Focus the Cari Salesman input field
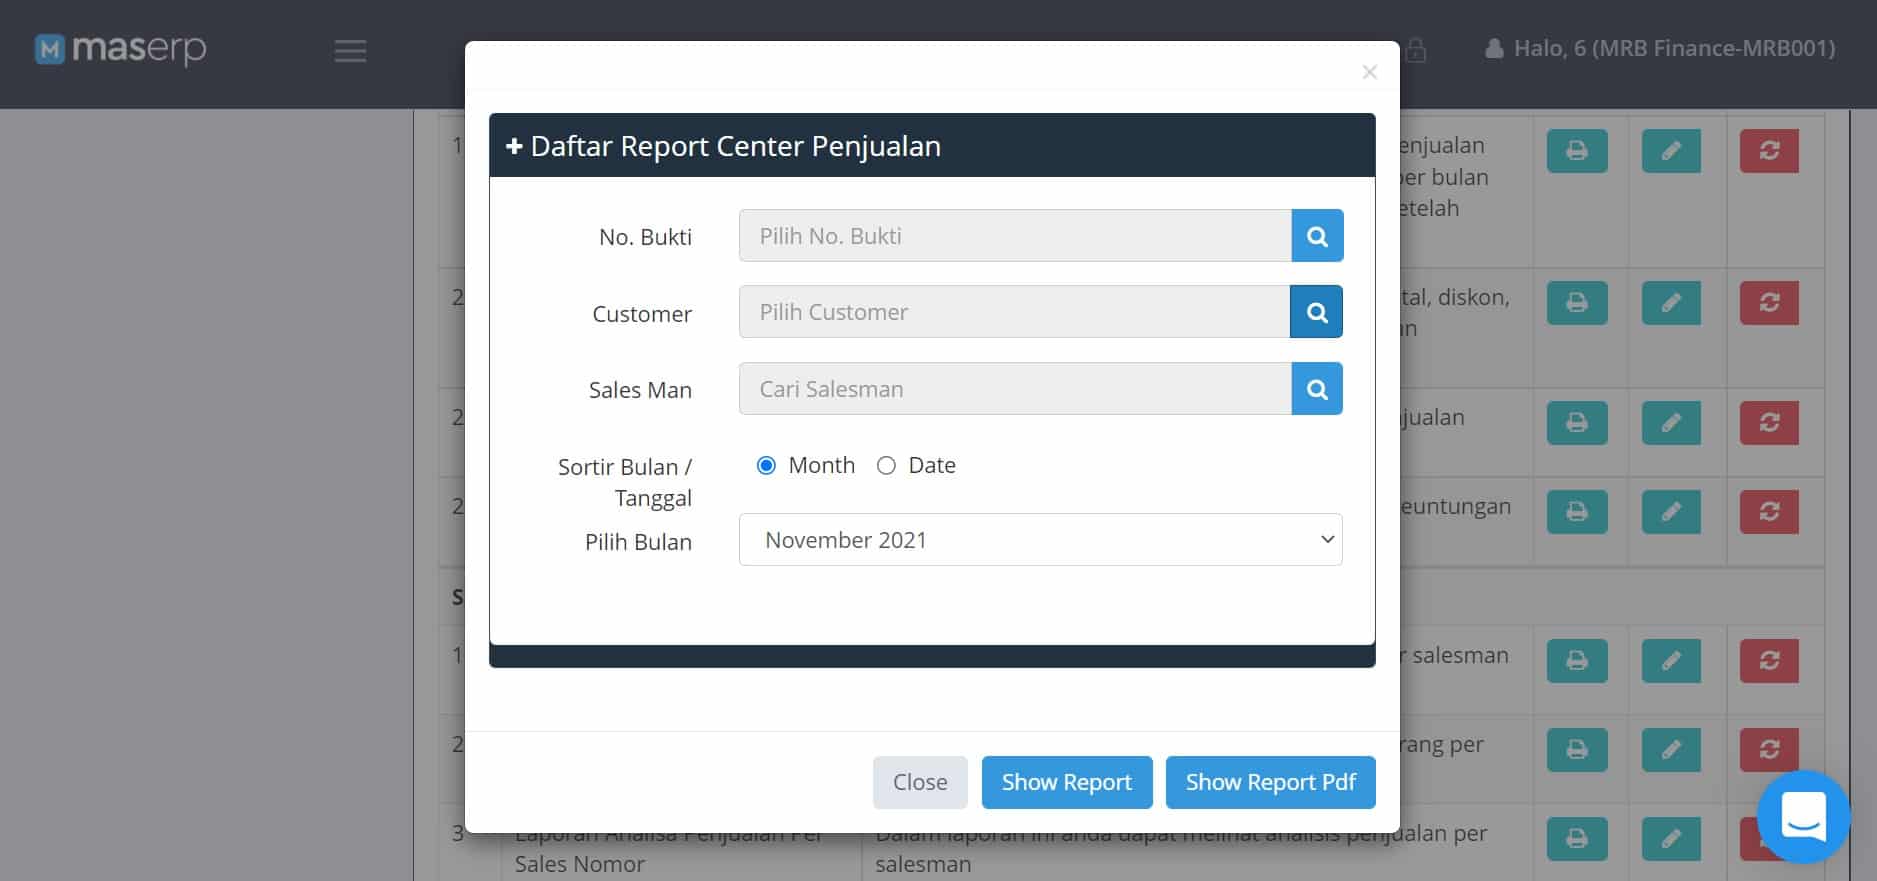1877x881 pixels. click(x=1014, y=389)
